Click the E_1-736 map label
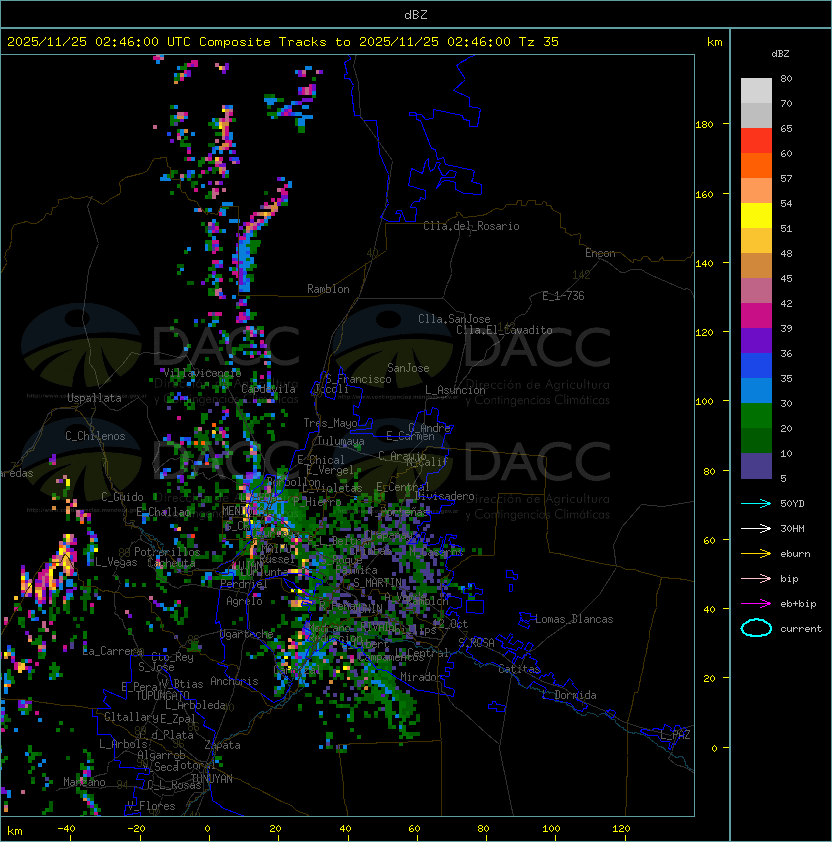This screenshot has height=842, width=832. tap(563, 296)
